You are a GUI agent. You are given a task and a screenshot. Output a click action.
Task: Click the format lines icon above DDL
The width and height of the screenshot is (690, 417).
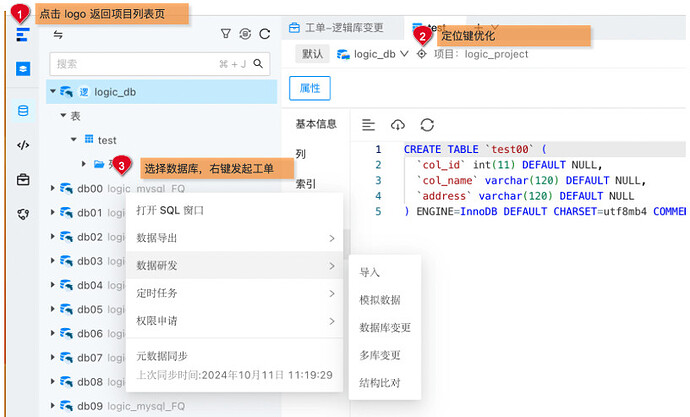(x=368, y=125)
